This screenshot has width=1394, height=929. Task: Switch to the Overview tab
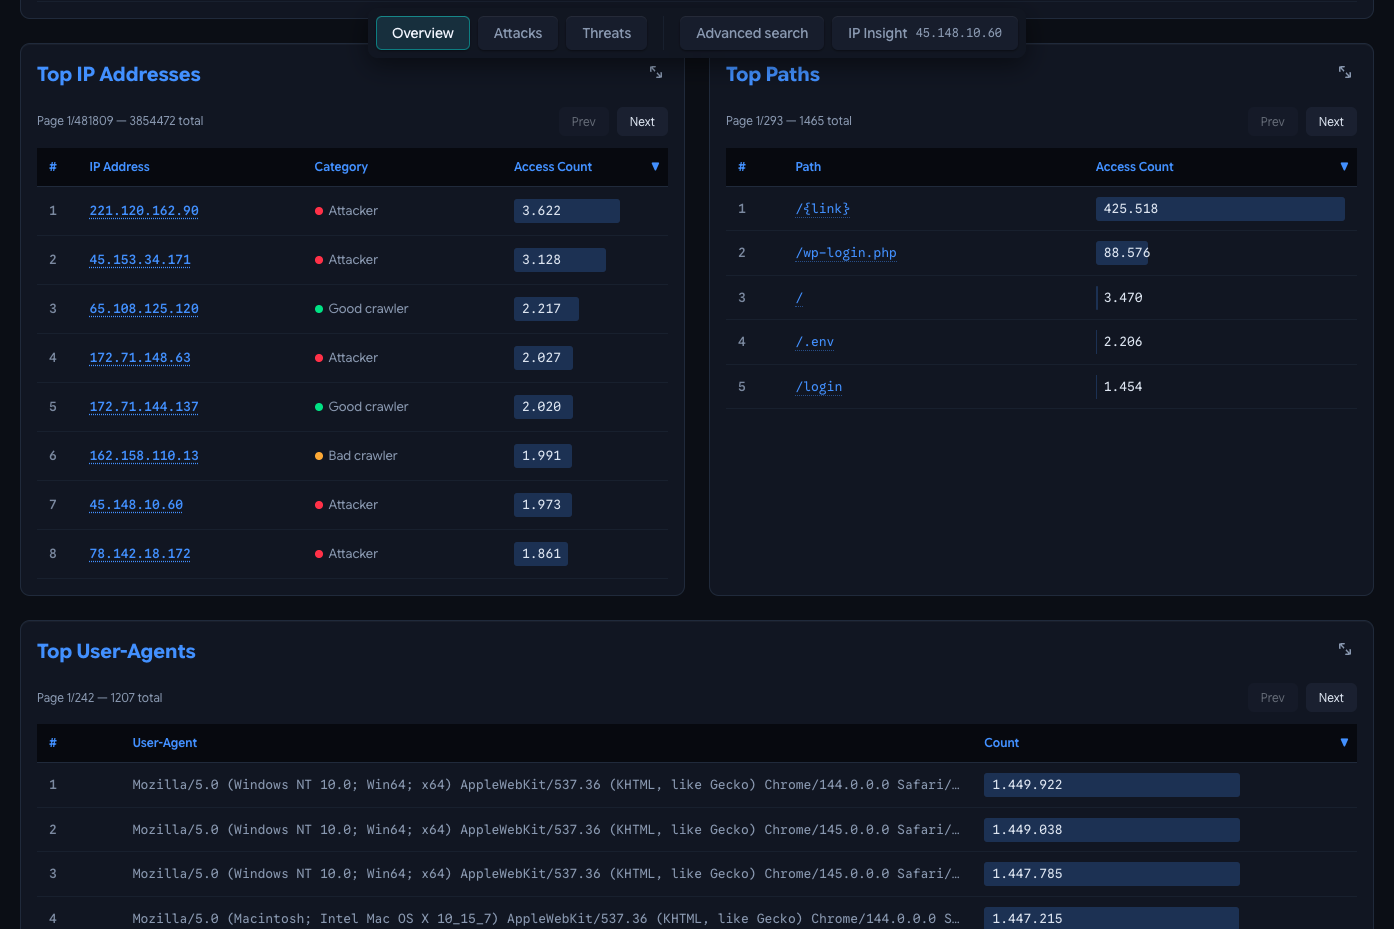pyautogui.click(x=423, y=33)
